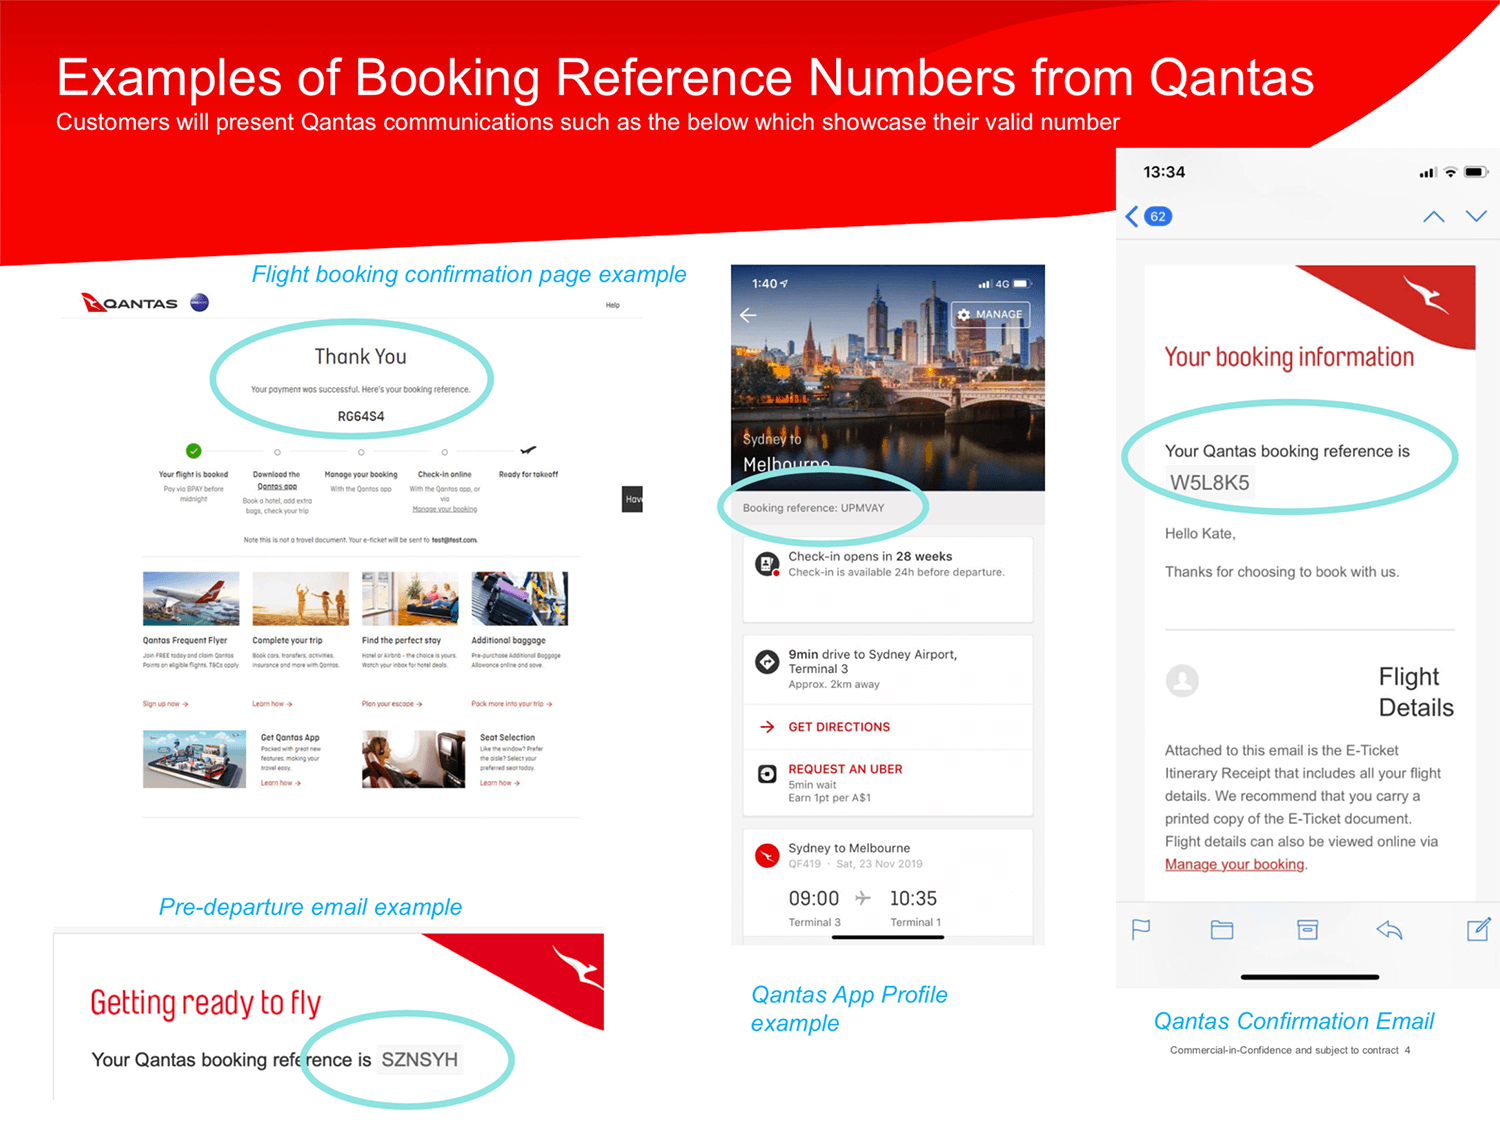Click the Getting ready to fly heading
1500x1125 pixels.
pyautogui.click(x=206, y=1003)
